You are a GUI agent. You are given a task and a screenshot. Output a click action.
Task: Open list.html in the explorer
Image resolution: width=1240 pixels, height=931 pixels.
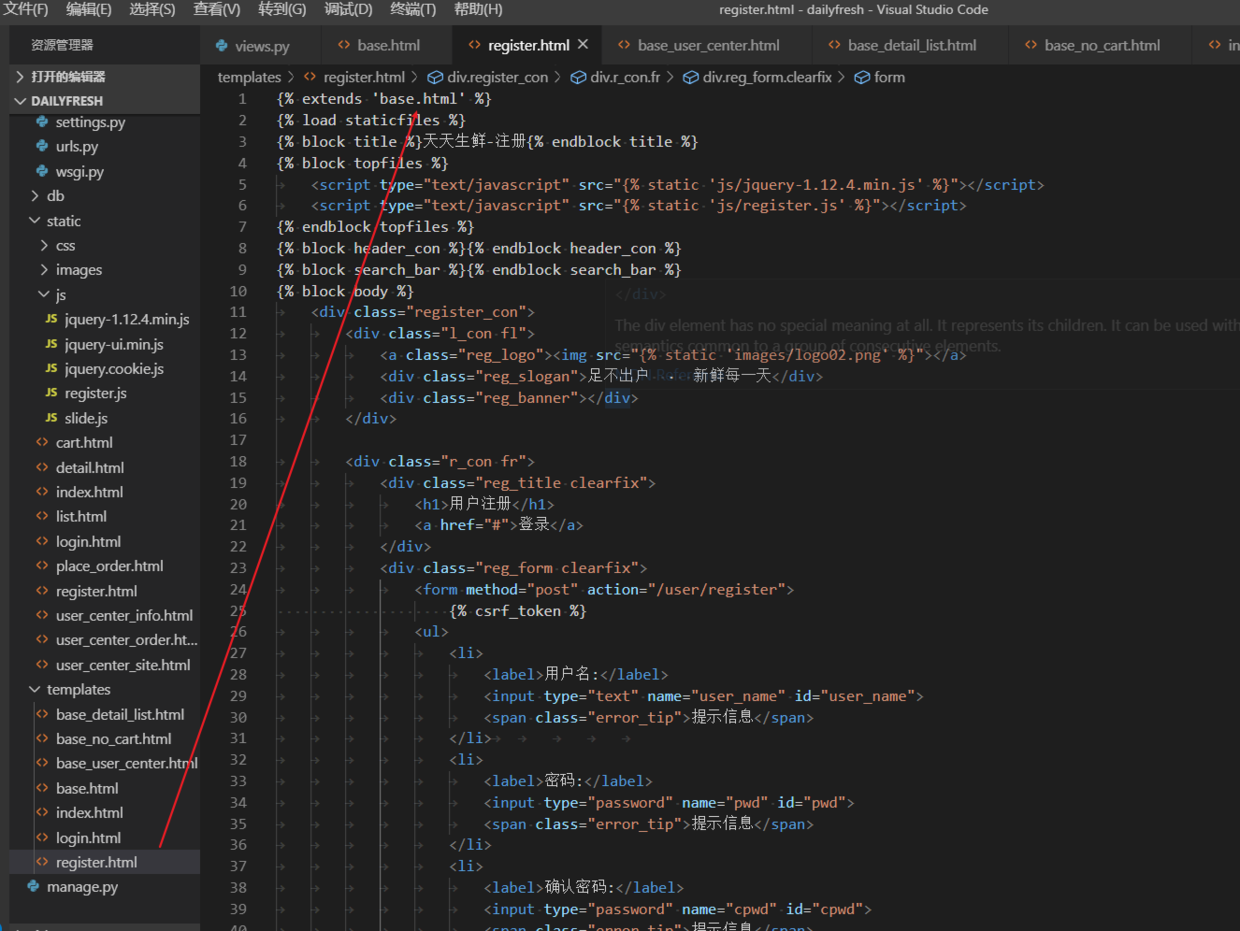pyautogui.click(x=104, y=516)
